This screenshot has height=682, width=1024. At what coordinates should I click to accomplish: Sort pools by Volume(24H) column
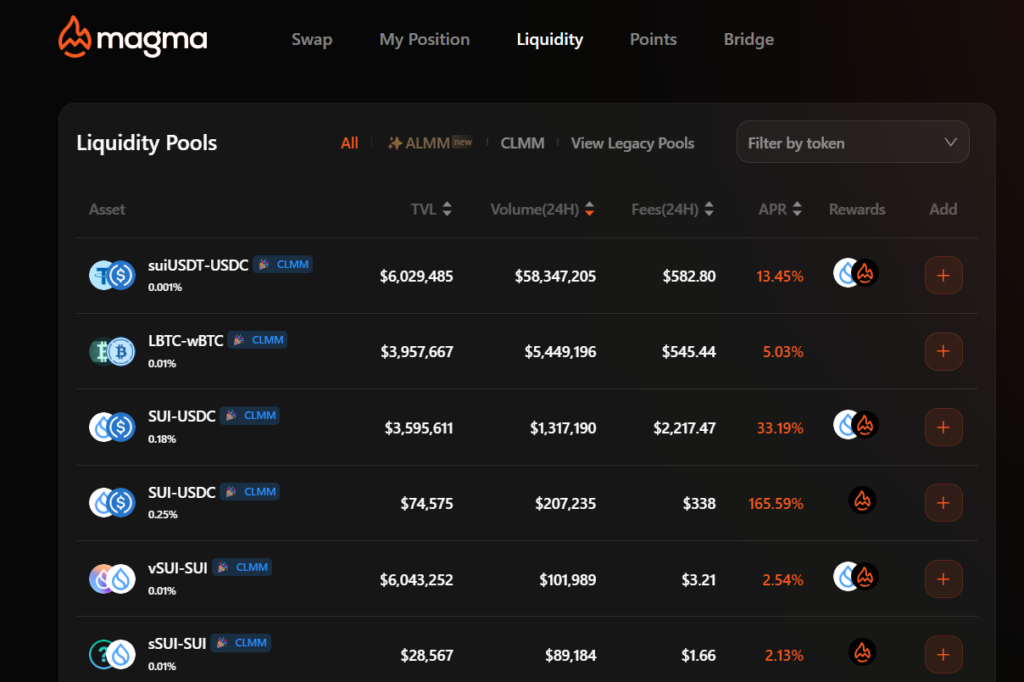[542, 209]
